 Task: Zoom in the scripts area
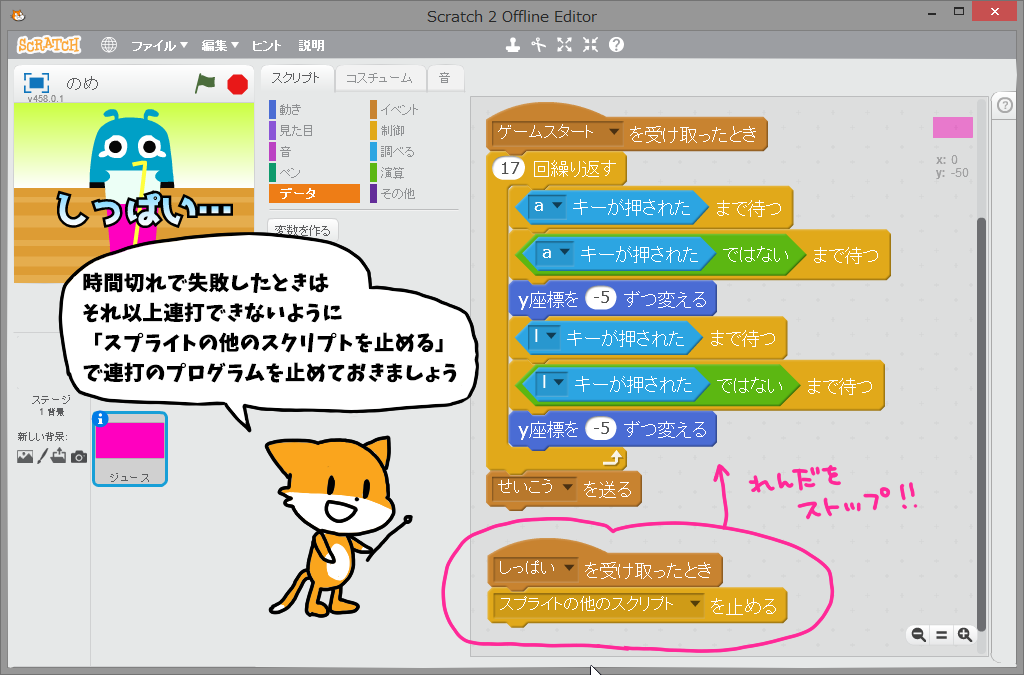coord(965,635)
